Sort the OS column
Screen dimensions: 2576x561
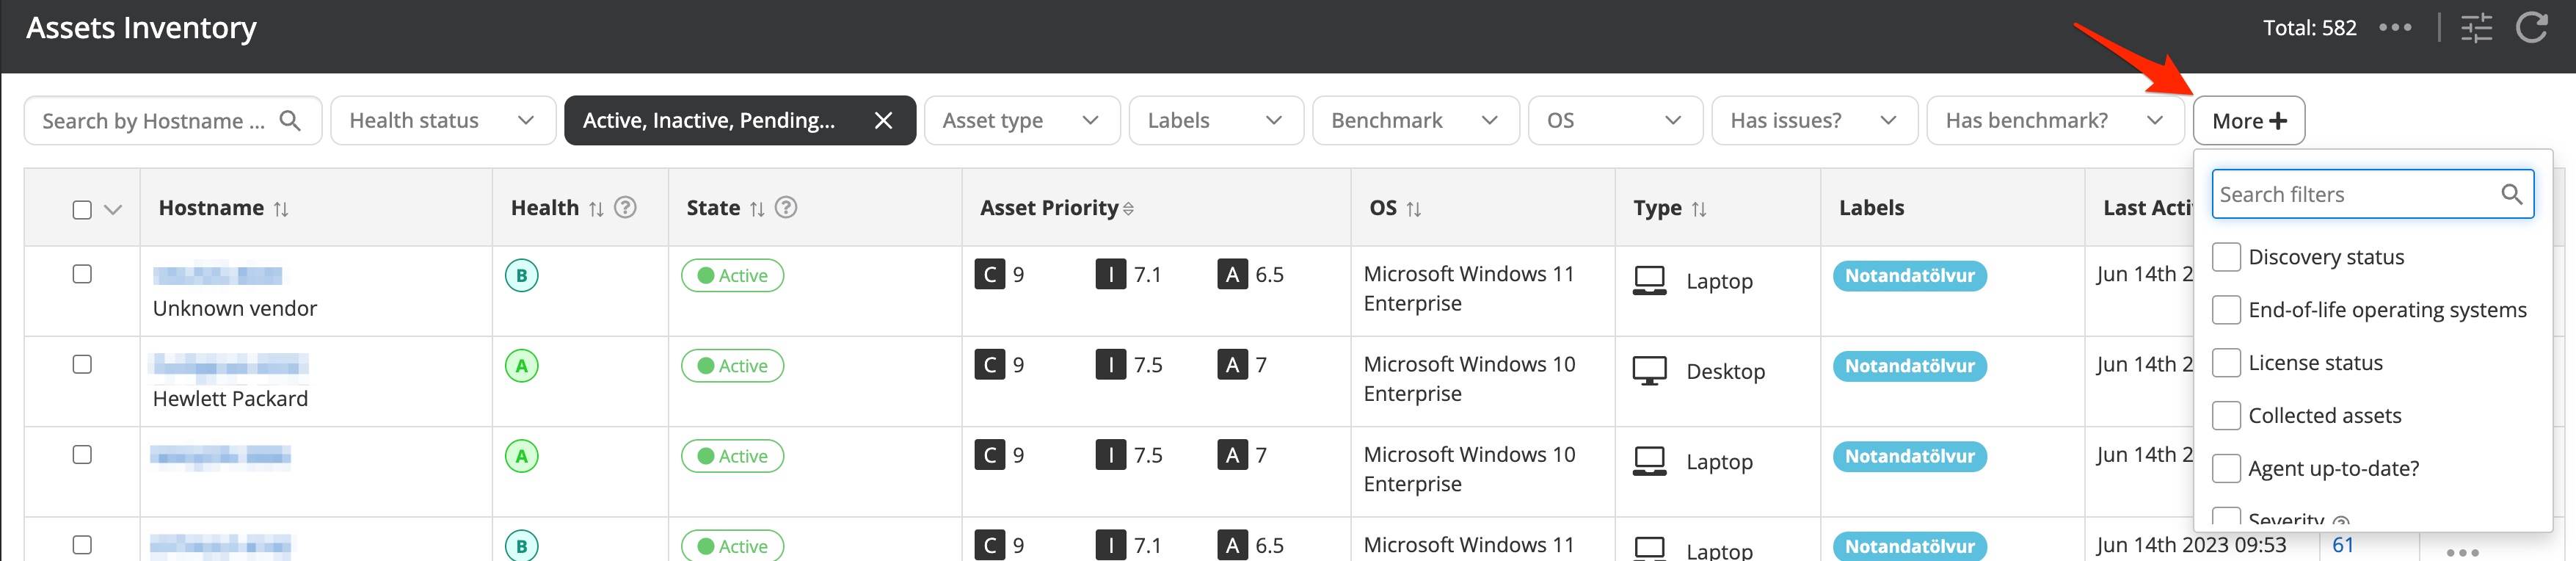point(1413,209)
